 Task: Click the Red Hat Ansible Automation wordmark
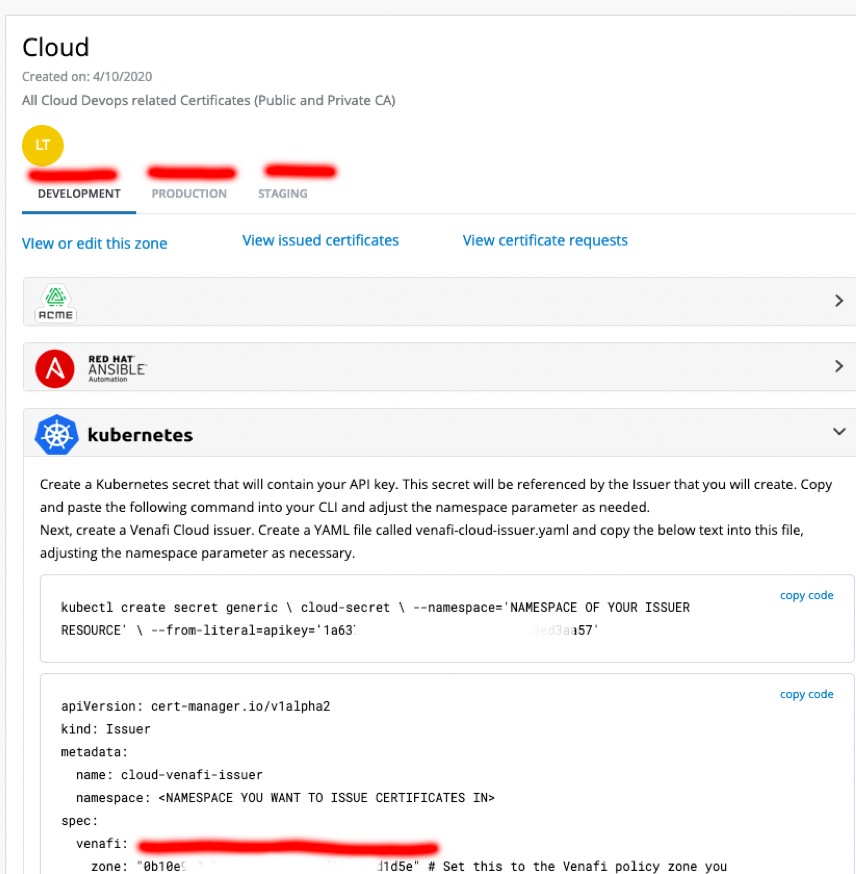117,366
